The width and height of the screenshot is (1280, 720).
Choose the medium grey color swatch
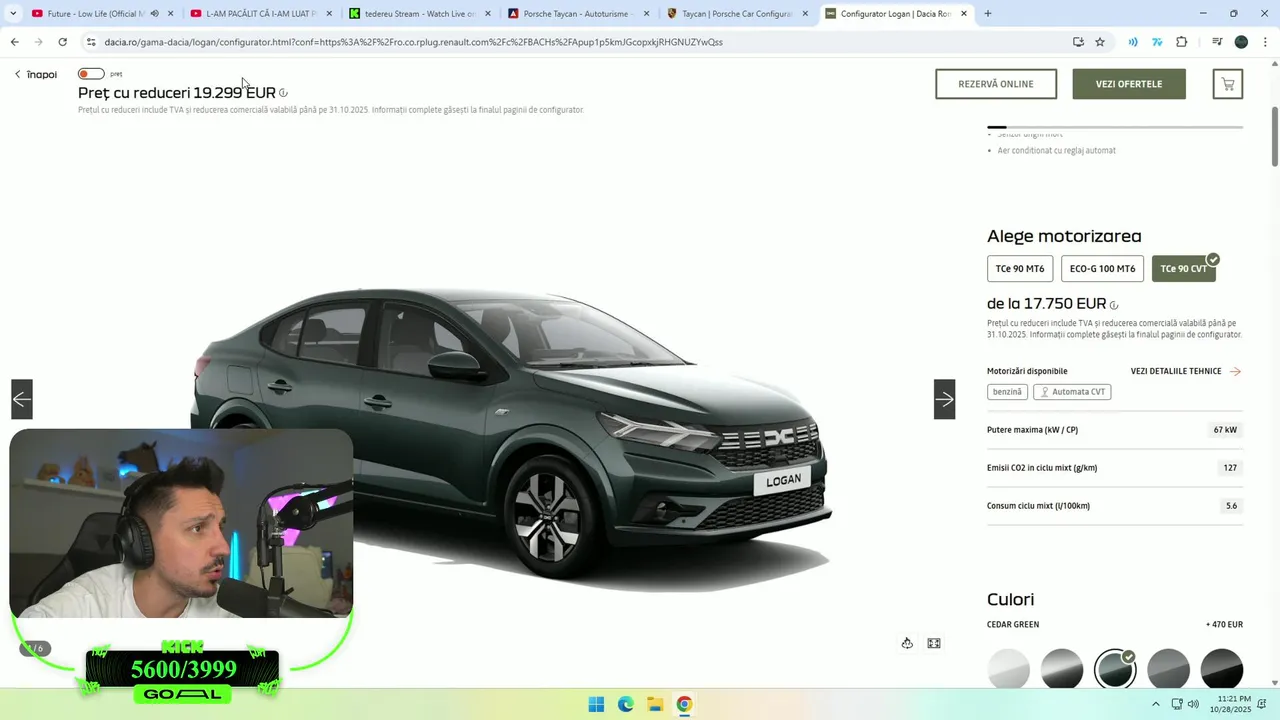1168,669
